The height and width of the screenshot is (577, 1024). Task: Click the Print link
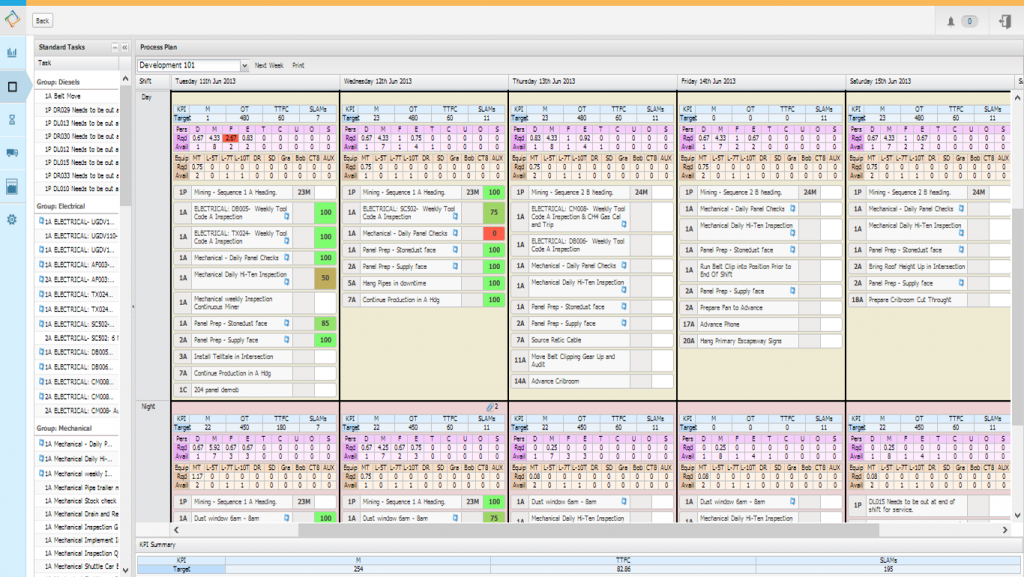point(298,65)
